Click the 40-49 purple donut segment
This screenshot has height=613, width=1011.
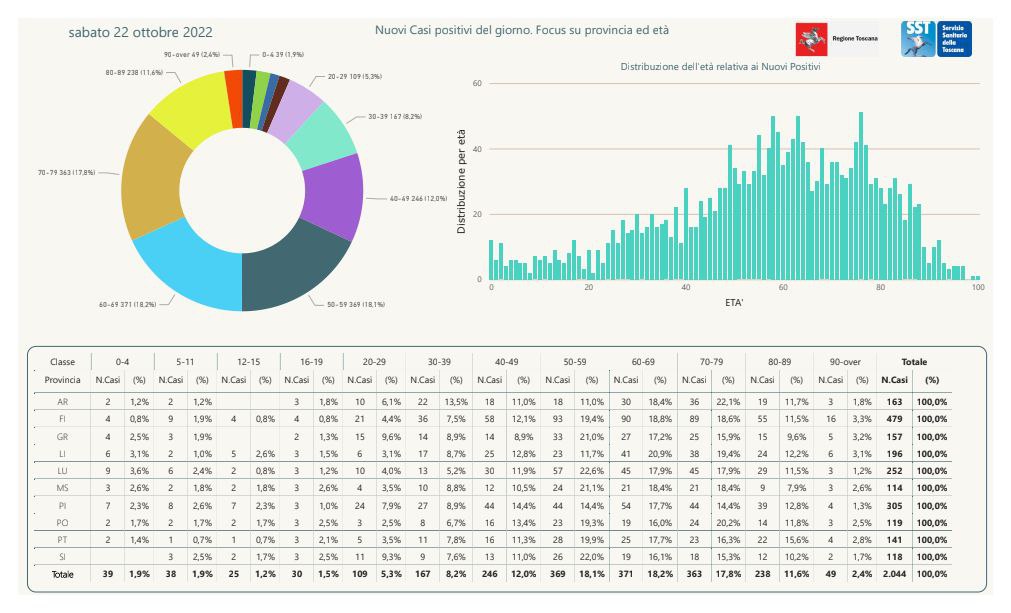pyautogui.click(x=335, y=195)
